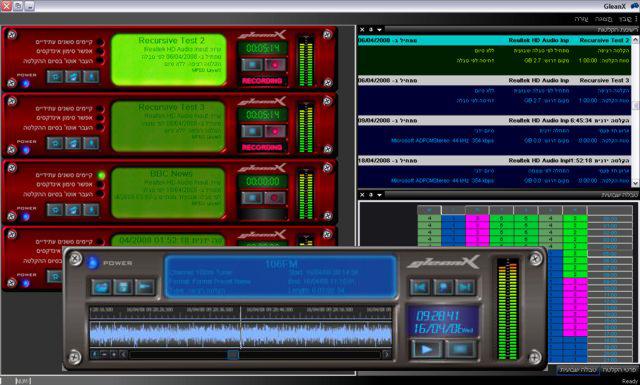Stop playback in the gray 106FM player
Screen dimensions: 640x385
[460, 349]
